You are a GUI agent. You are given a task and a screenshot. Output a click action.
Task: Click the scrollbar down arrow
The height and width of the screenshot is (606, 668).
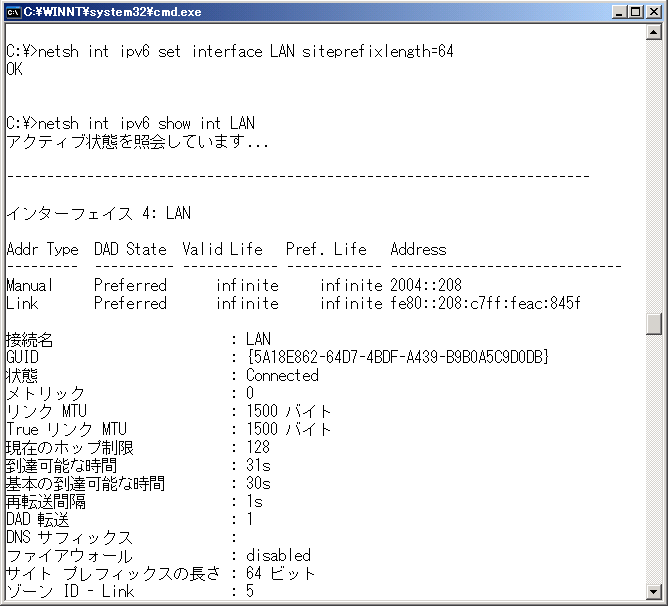coord(655,589)
